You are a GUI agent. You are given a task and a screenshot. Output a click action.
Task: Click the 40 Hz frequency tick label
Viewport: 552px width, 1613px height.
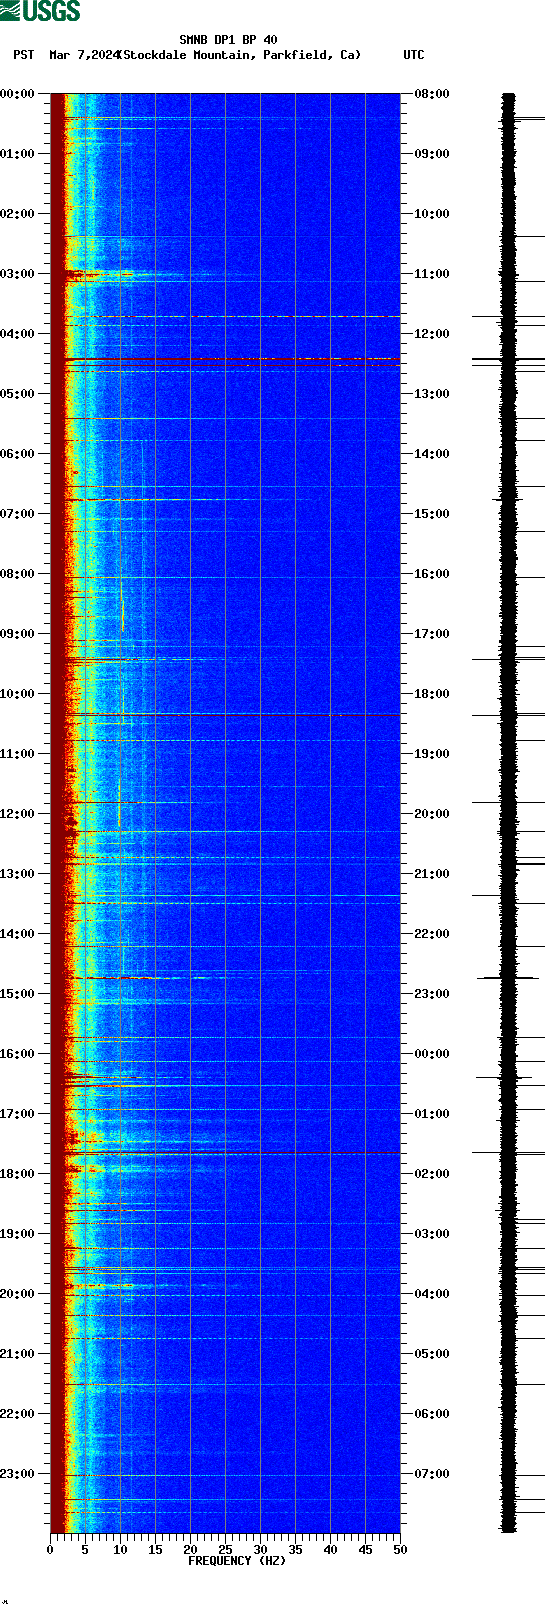click(330, 1550)
